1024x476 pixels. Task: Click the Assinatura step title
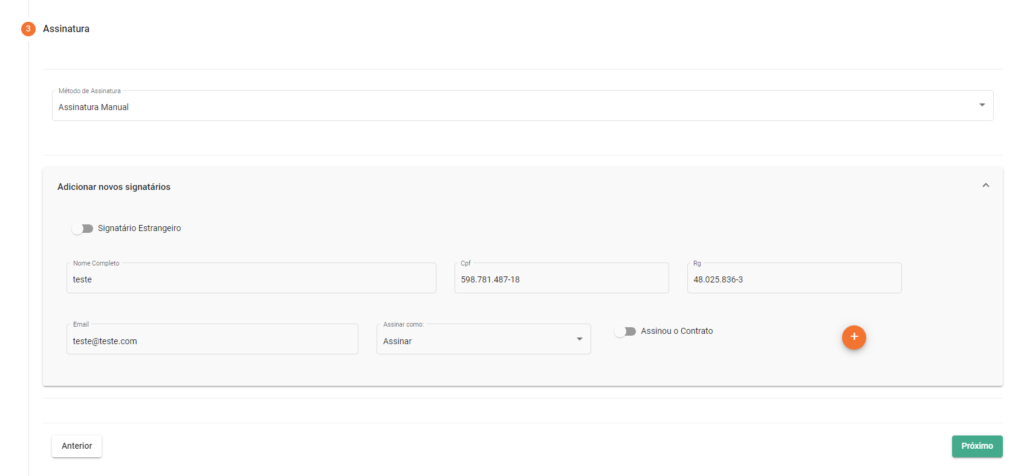[66, 29]
